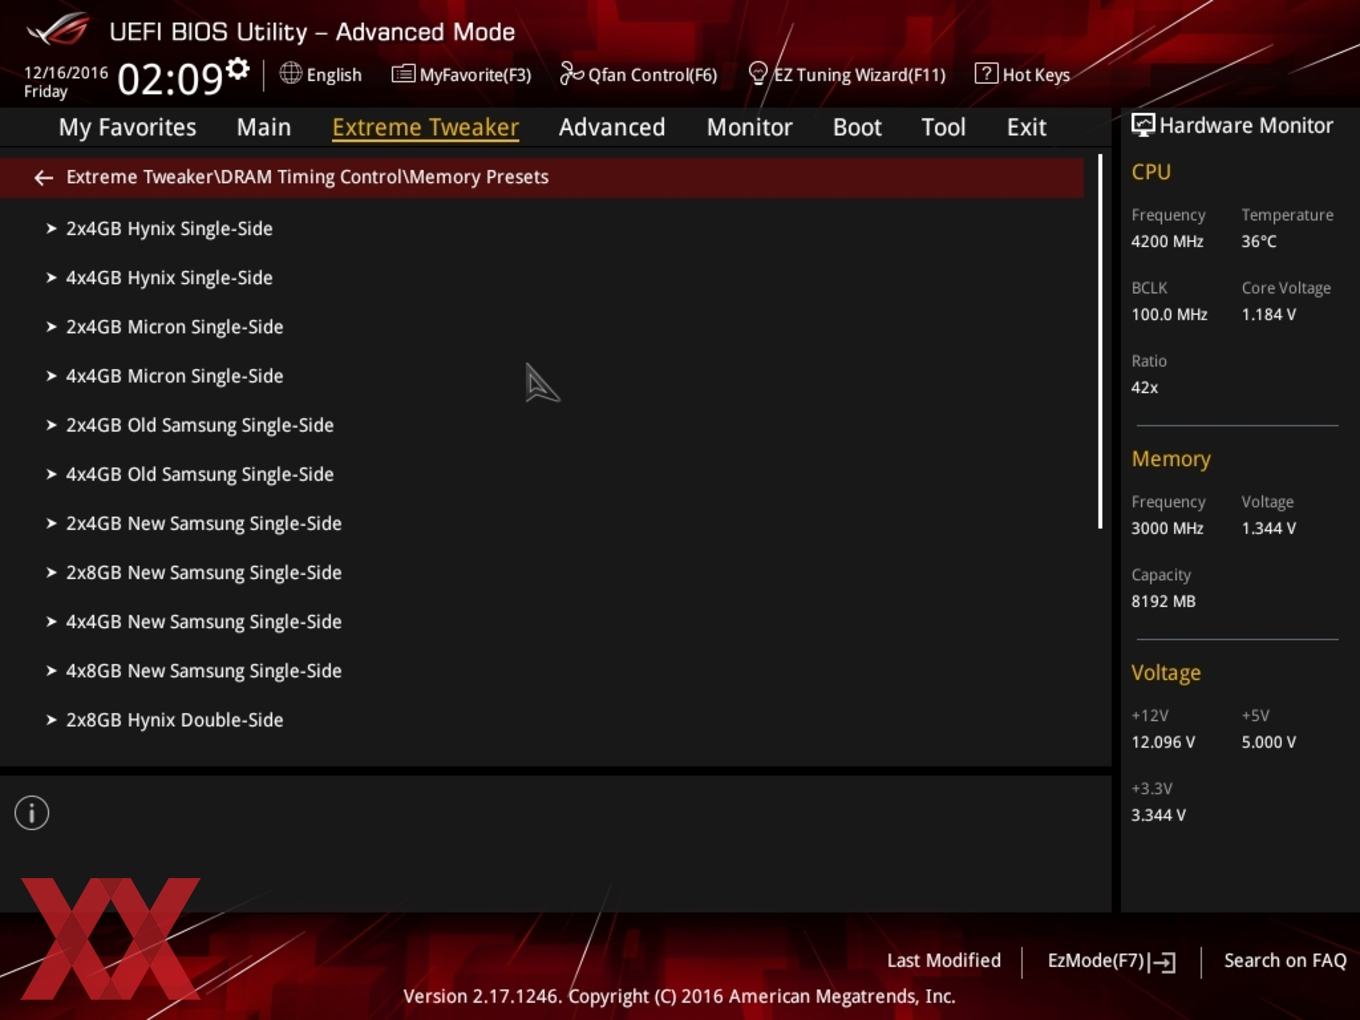This screenshot has height=1020, width=1360.
Task: Click the Hot Keys question mark icon
Action: pos(986,73)
